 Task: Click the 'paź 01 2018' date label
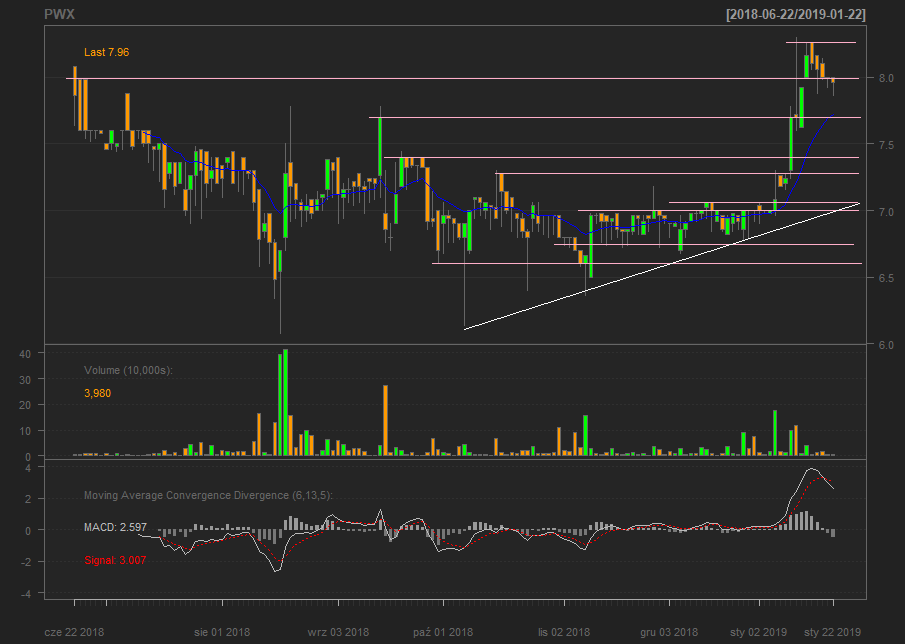(443, 632)
